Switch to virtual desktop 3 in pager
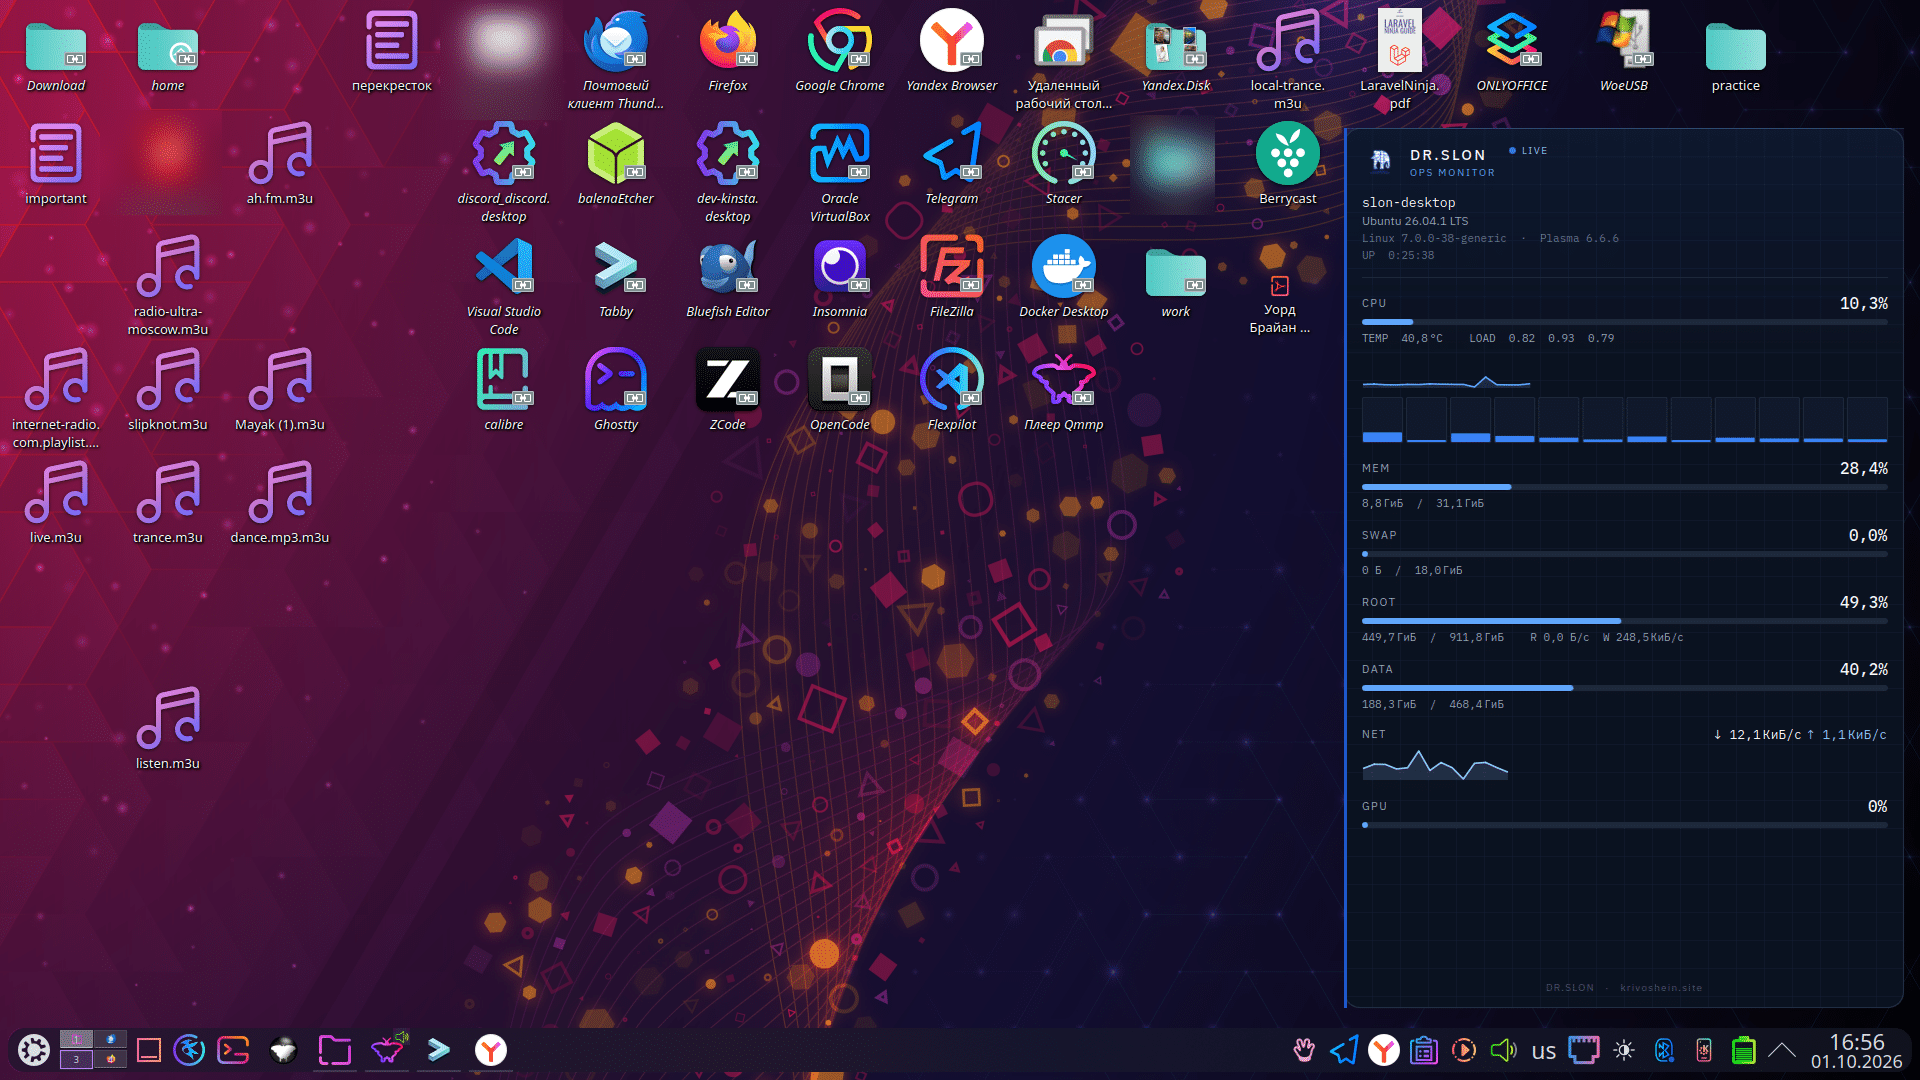Viewport: 1920px width, 1080px height. click(76, 1059)
